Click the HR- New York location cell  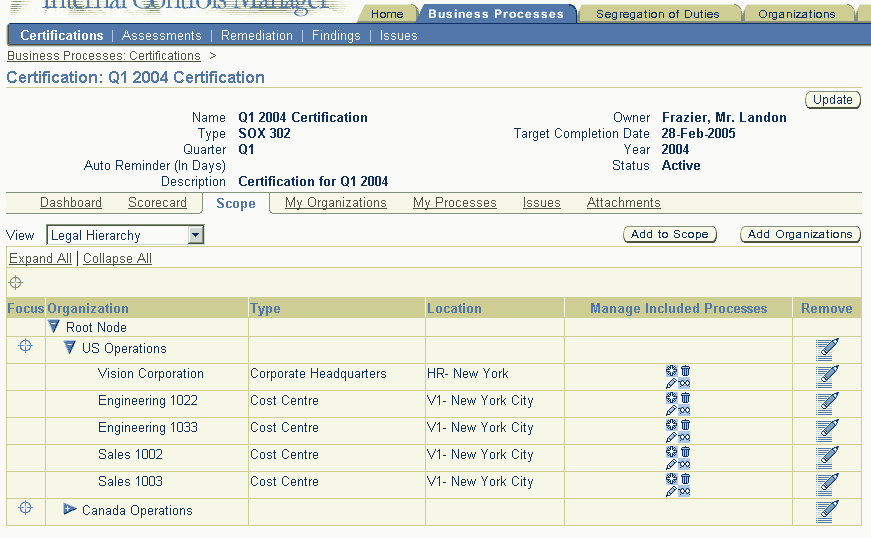tap(468, 374)
